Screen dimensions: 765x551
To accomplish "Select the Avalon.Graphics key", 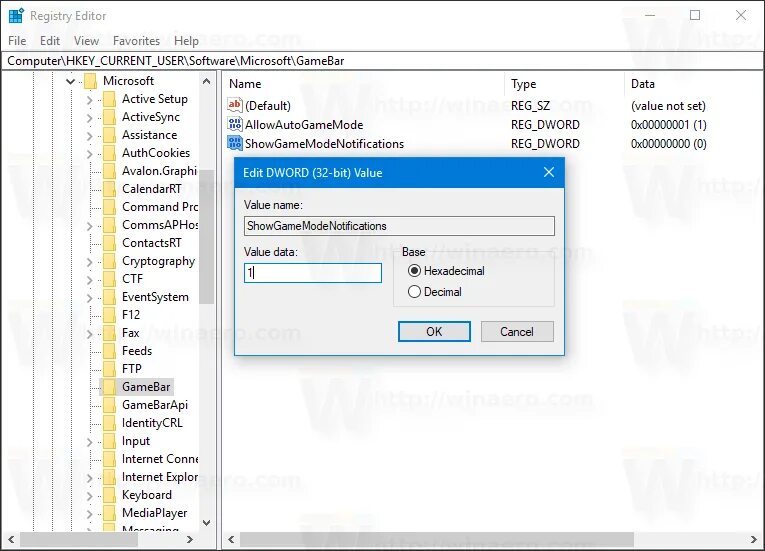I will tap(160, 171).
